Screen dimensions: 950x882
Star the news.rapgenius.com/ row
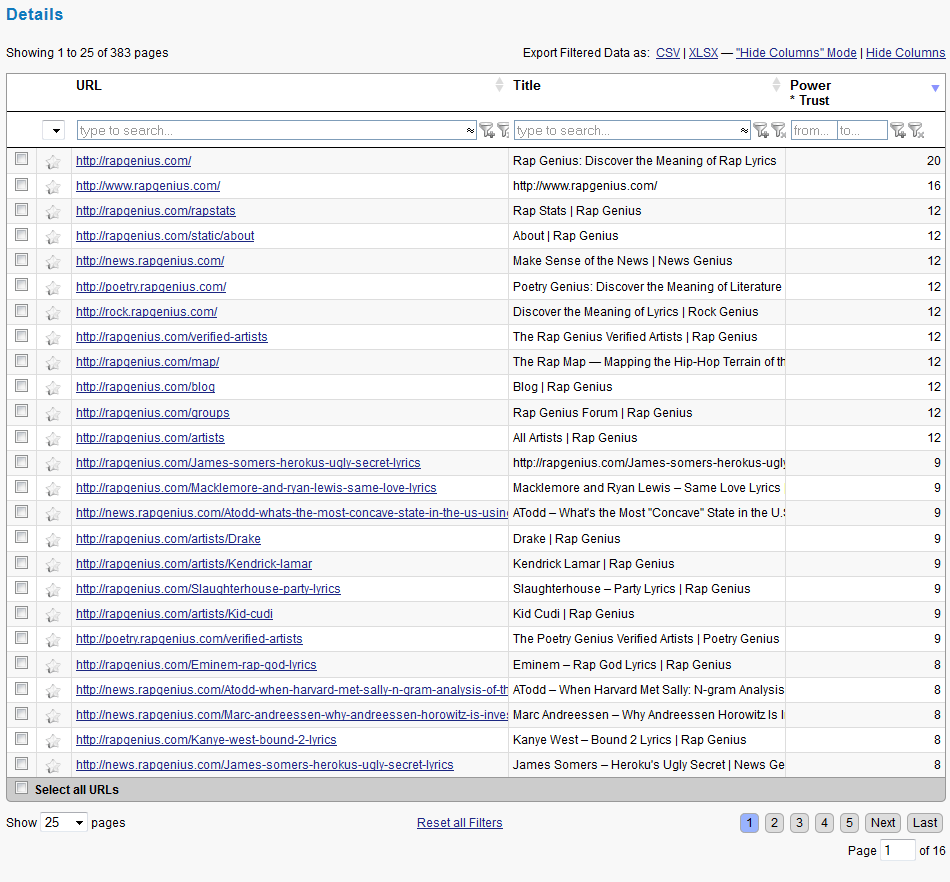53,262
